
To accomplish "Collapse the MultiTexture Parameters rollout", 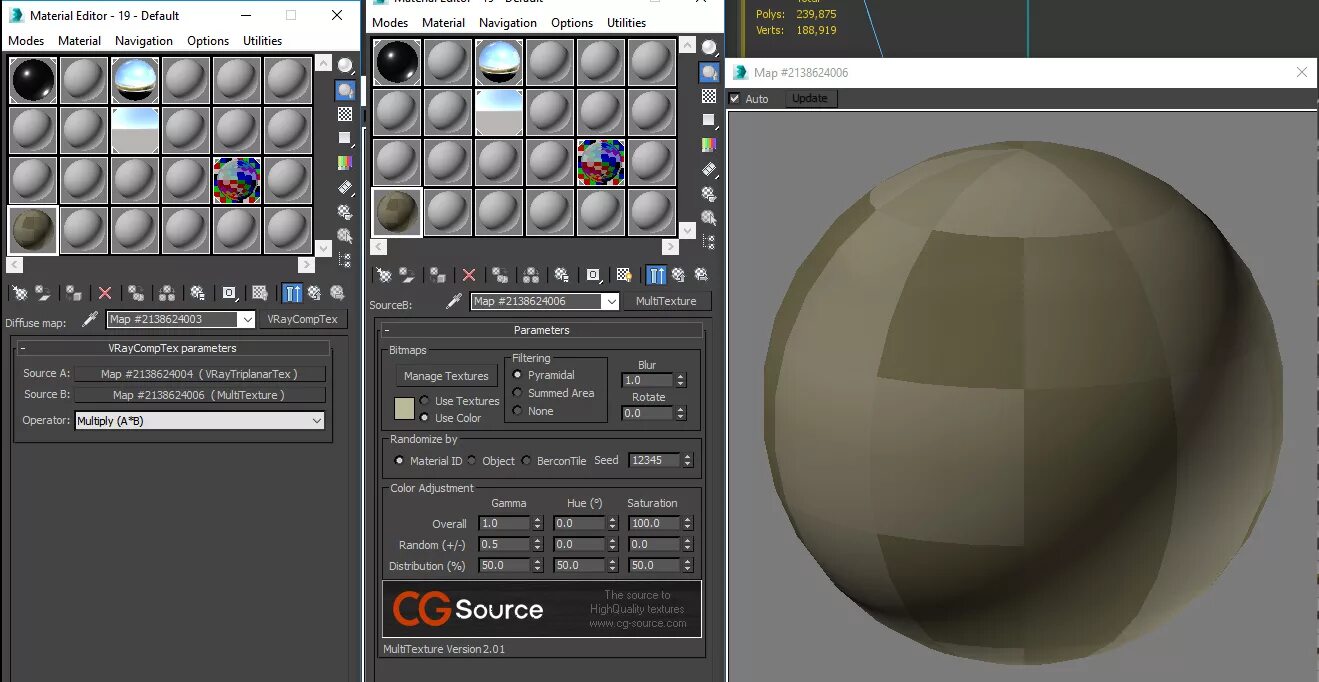I will click(541, 330).
